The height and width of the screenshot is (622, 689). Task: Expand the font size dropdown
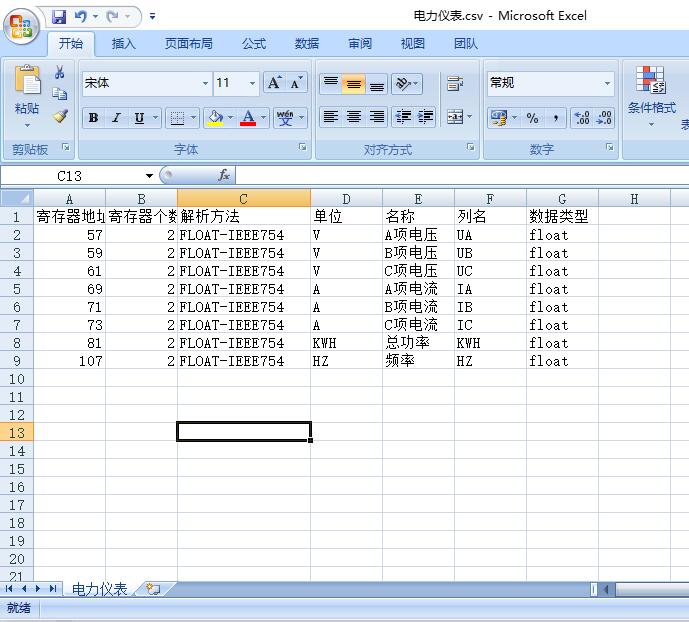[252, 84]
